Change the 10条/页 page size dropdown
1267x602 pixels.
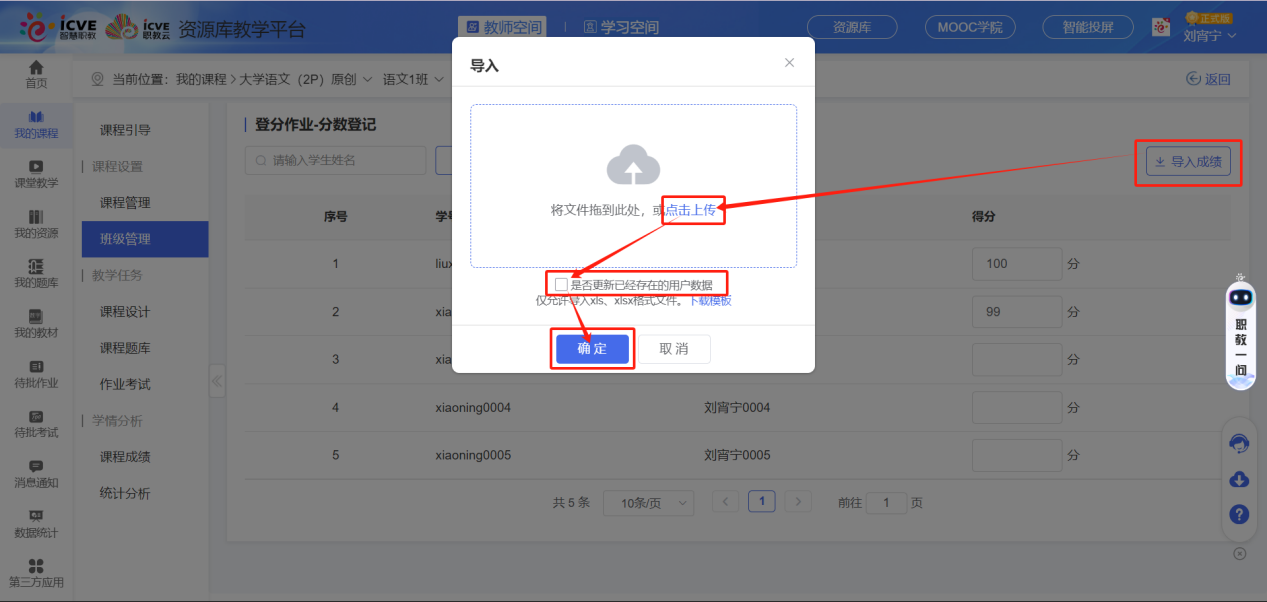click(x=648, y=503)
